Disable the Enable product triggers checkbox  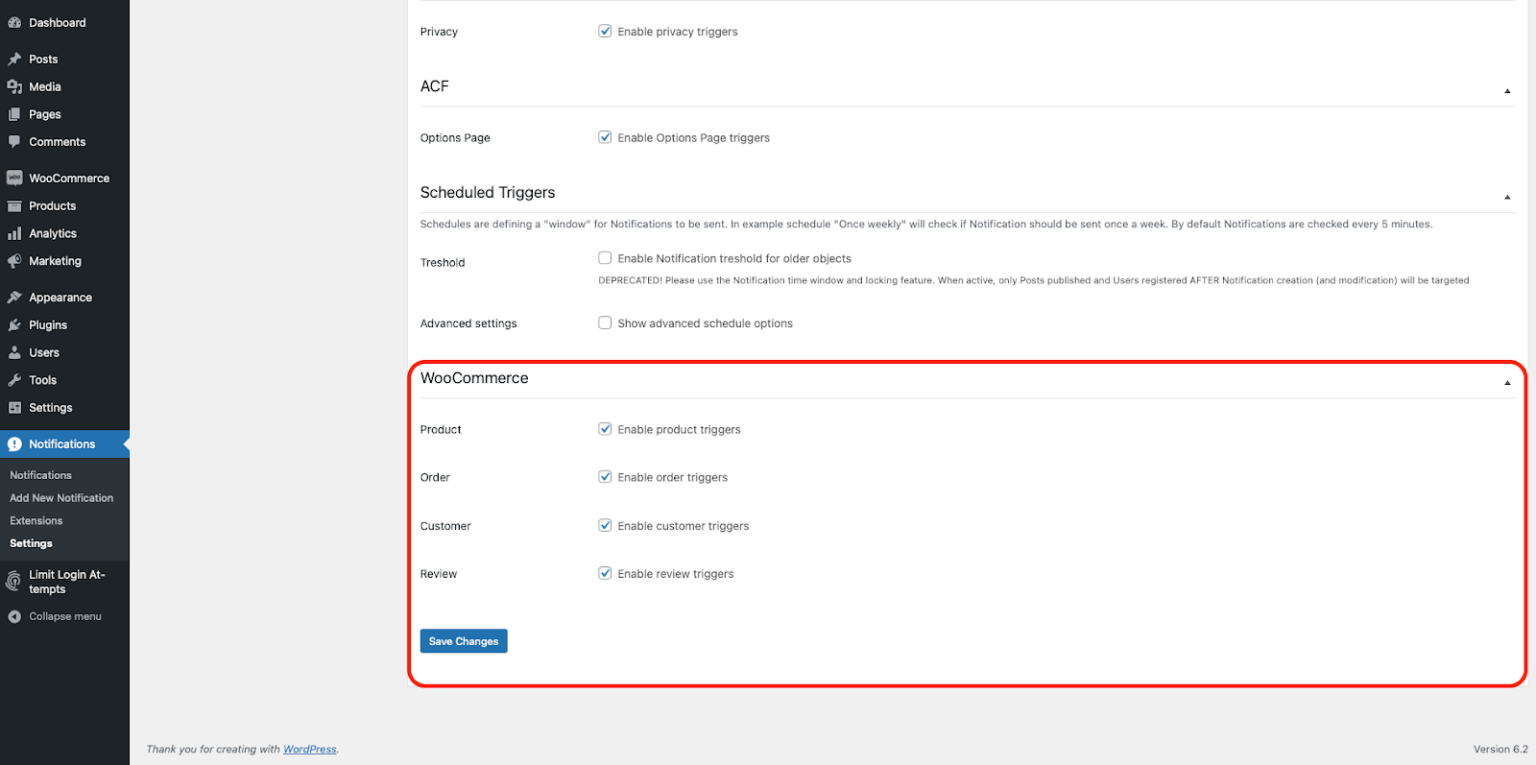[x=605, y=428]
